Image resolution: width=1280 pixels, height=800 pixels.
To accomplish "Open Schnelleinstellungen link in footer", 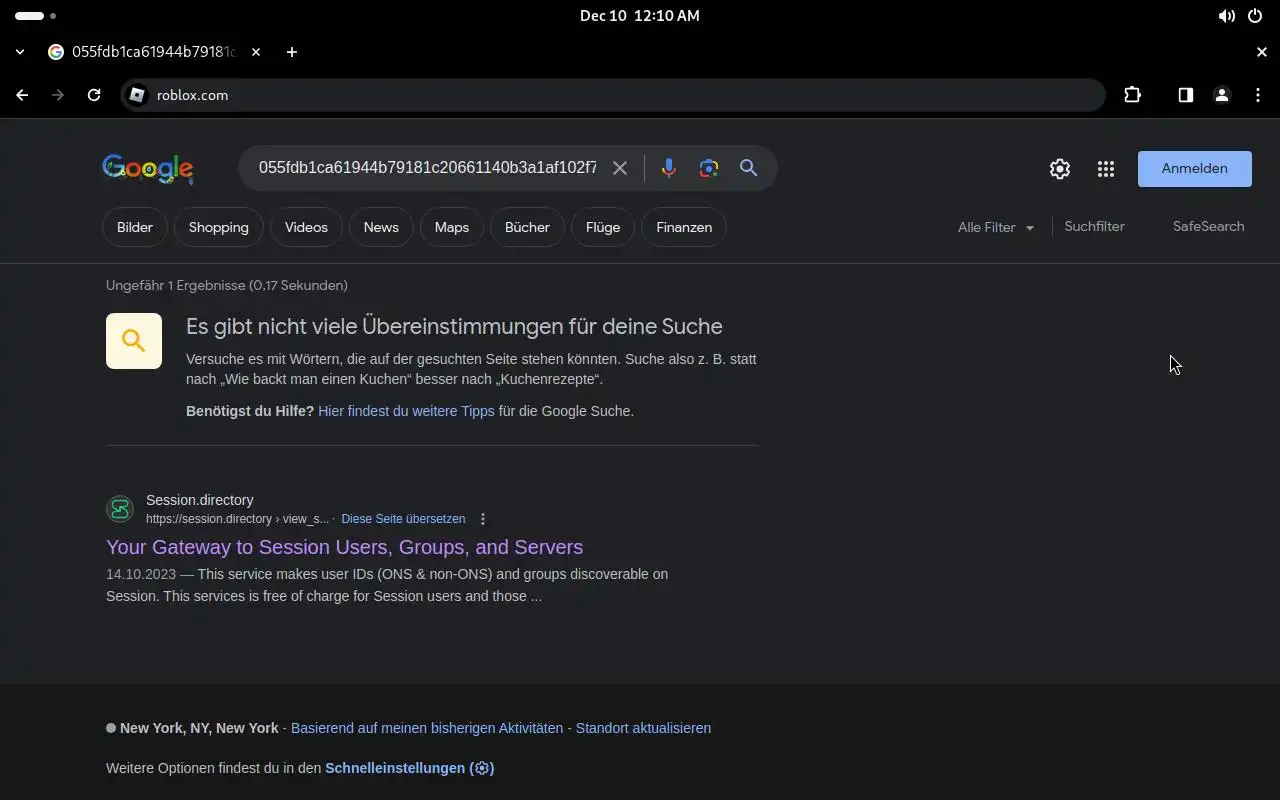I will 409,768.
